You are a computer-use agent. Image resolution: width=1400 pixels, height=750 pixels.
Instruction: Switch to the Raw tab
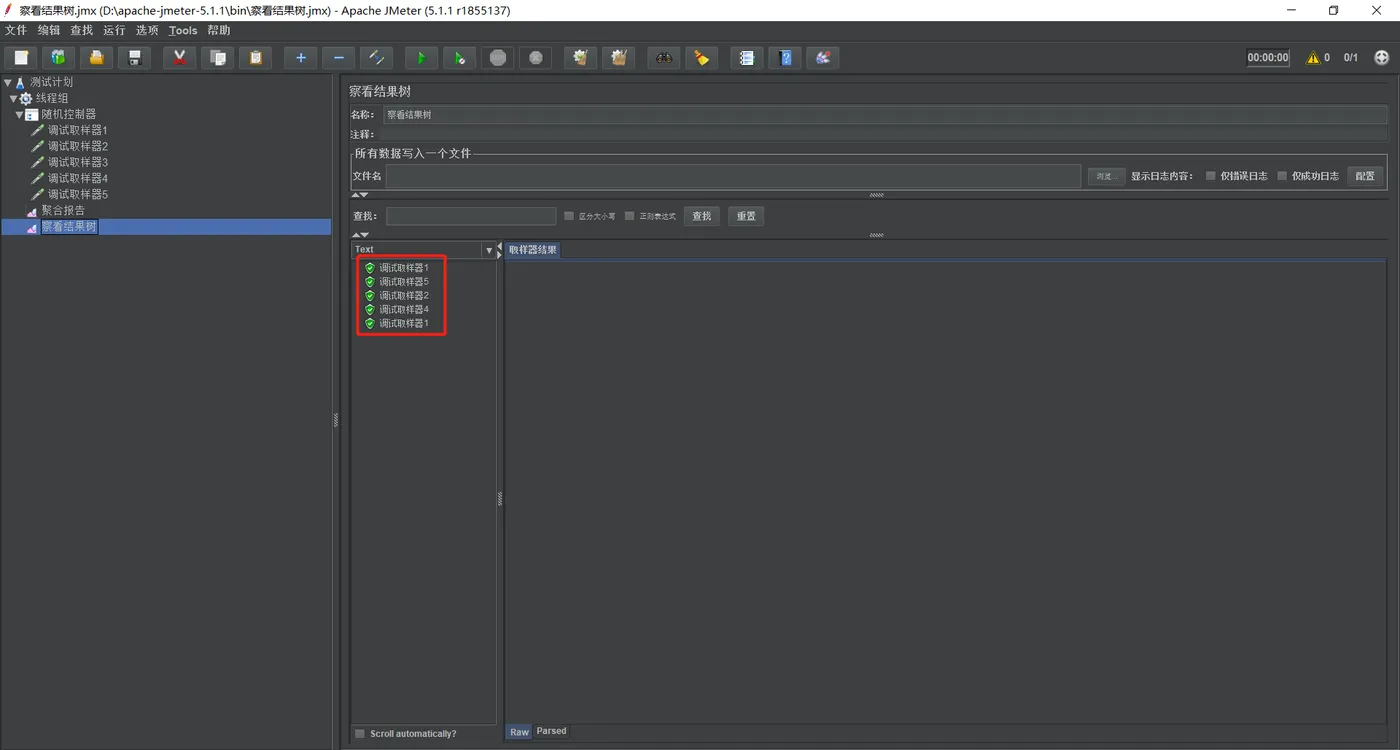tap(519, 732)
